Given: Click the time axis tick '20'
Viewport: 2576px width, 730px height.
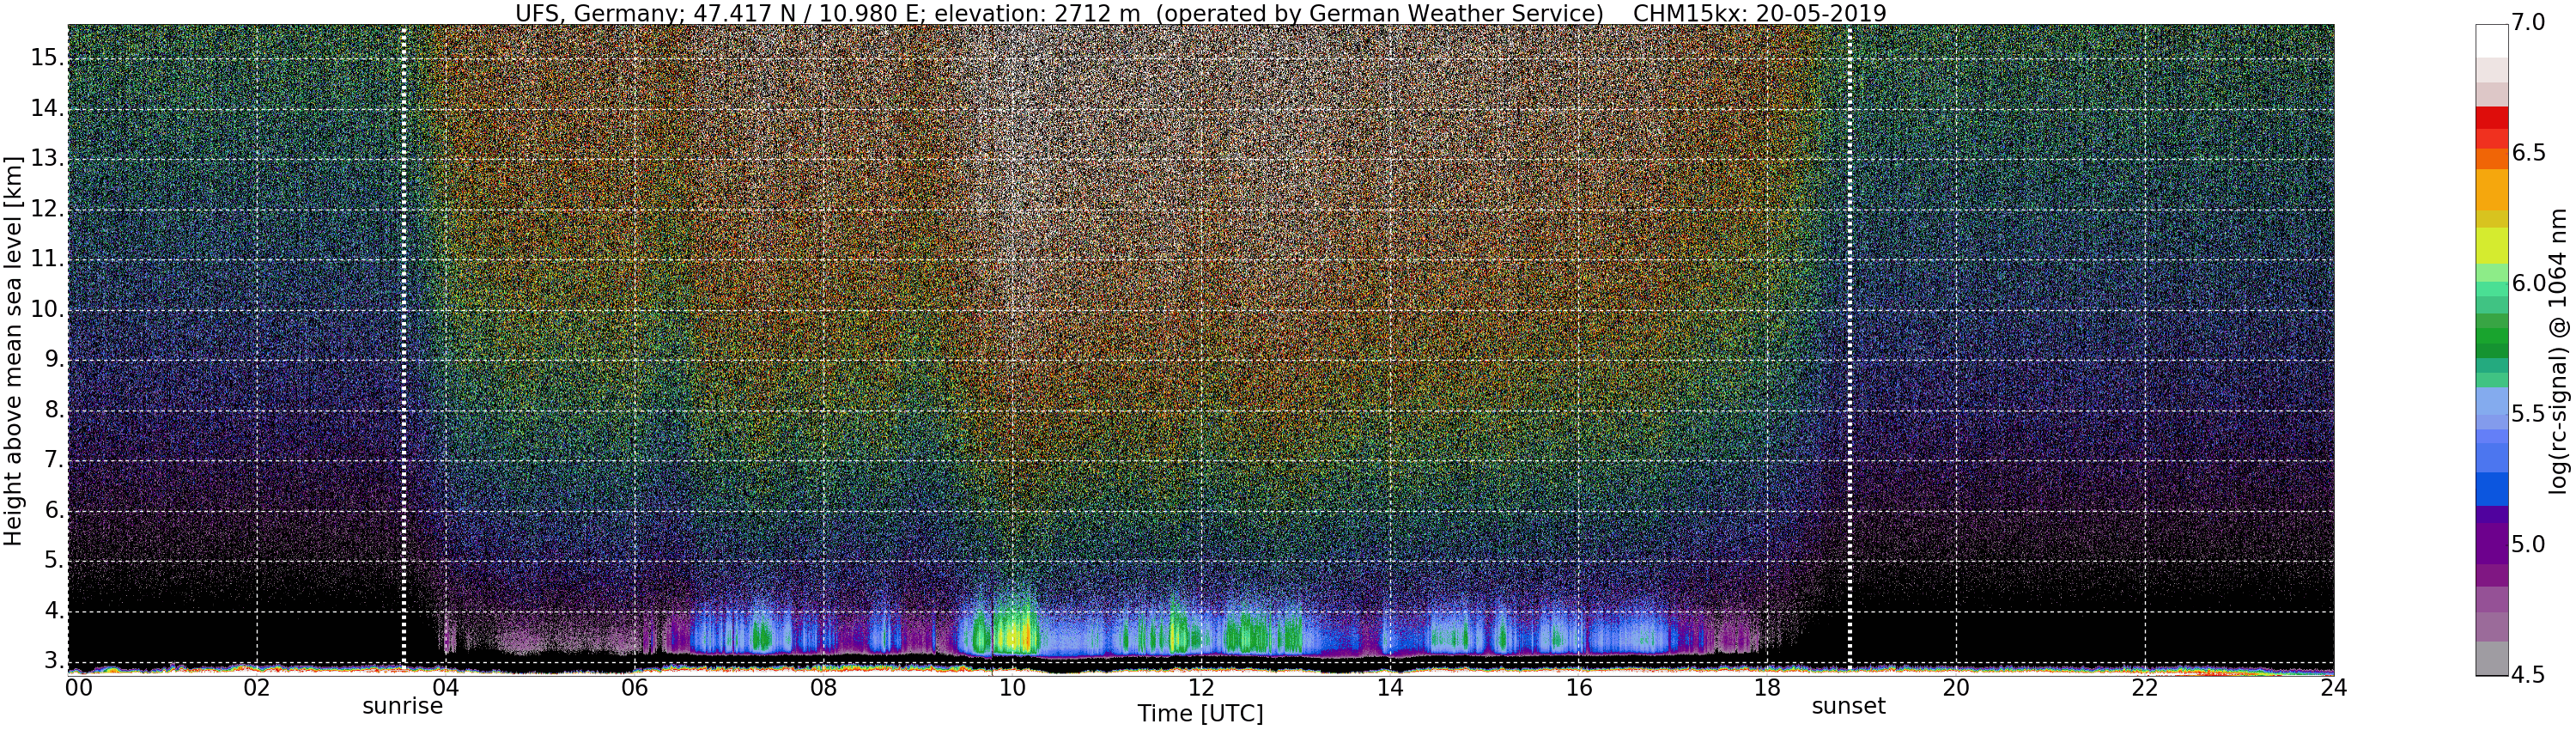Looking at the screenshot, I should tap(1956, 688).
